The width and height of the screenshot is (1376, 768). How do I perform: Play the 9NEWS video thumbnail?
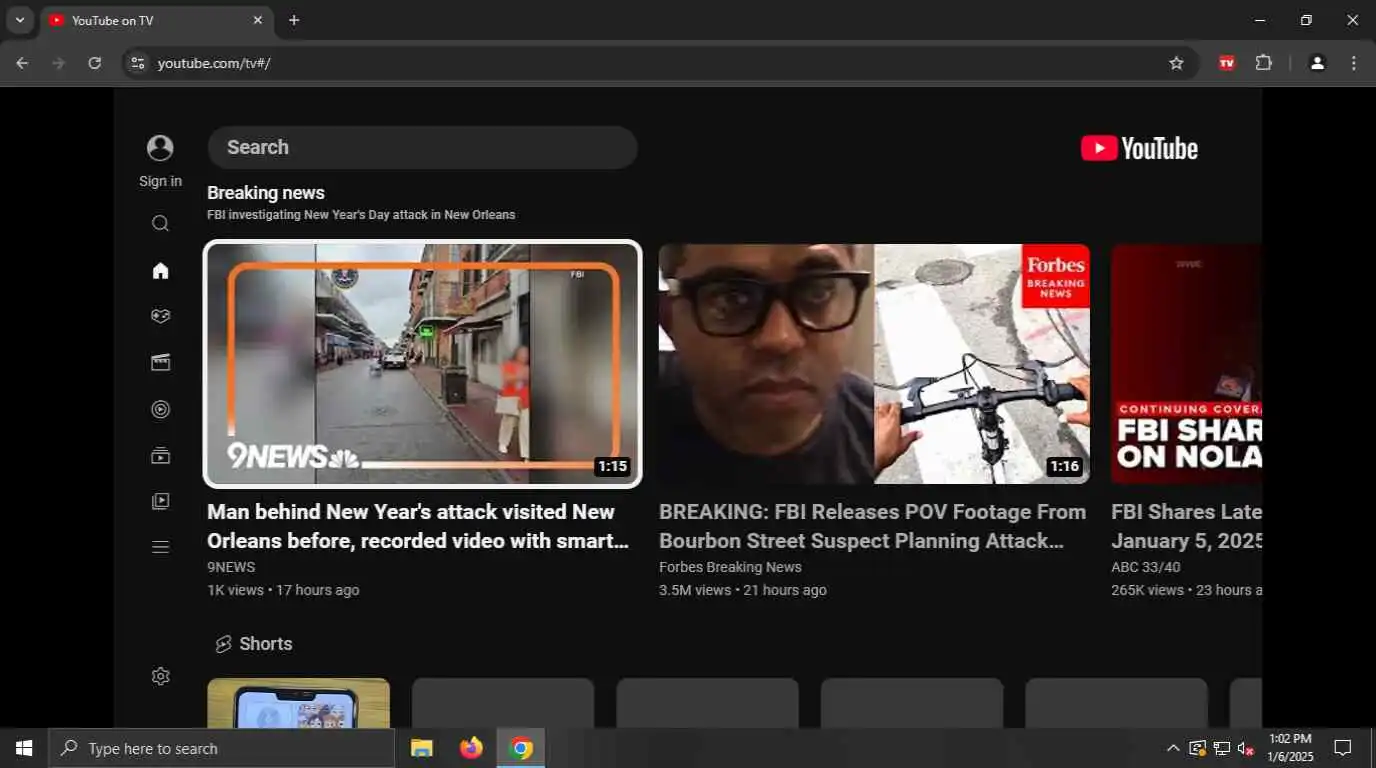422,364
